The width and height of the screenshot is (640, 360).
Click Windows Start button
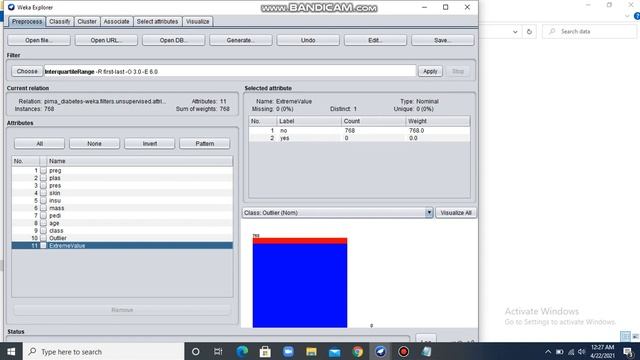point(11,351)
